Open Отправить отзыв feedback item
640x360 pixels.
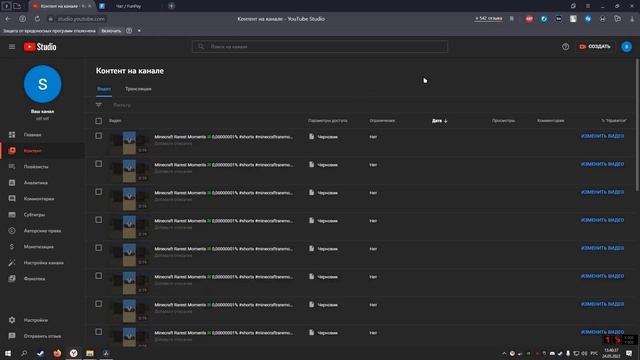tap(42, 336)
